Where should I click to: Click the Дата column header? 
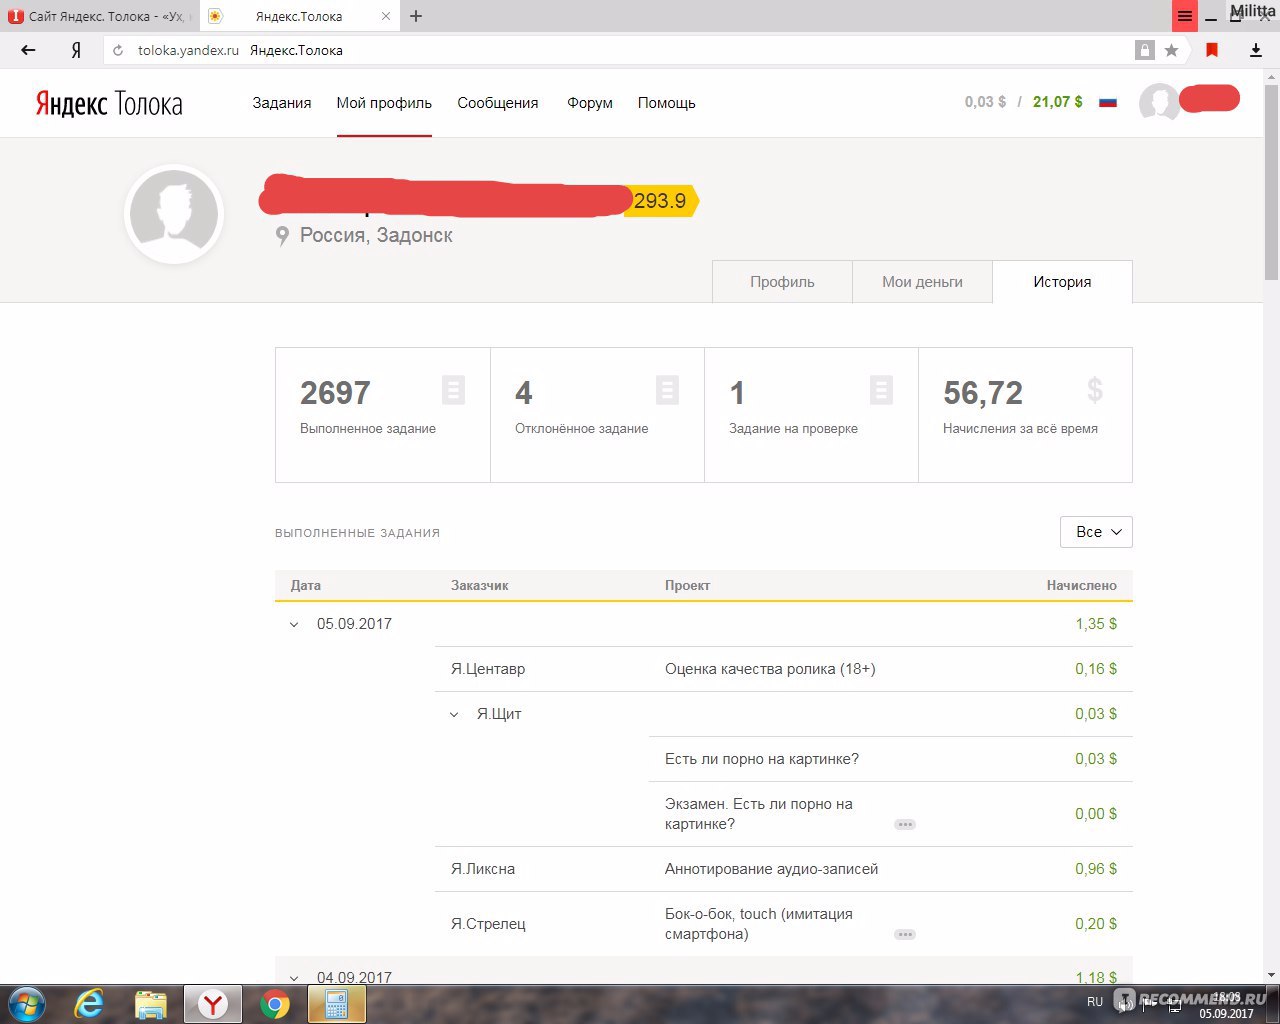[x=306, y=586]
